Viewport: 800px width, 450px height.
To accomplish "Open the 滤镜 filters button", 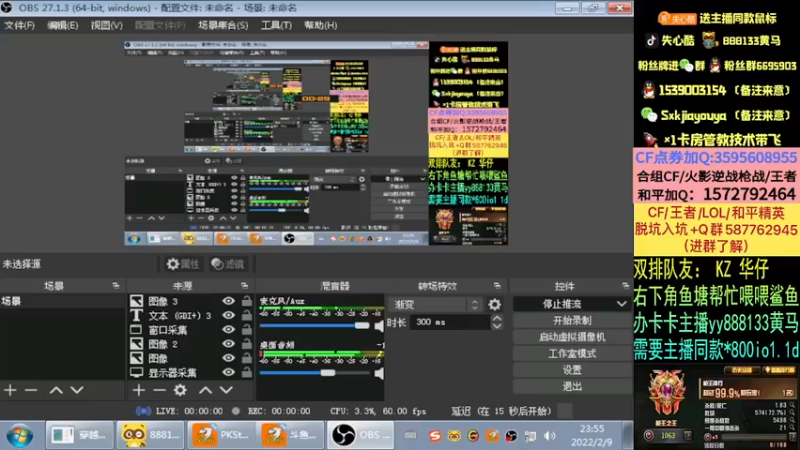I will point(228,264).
